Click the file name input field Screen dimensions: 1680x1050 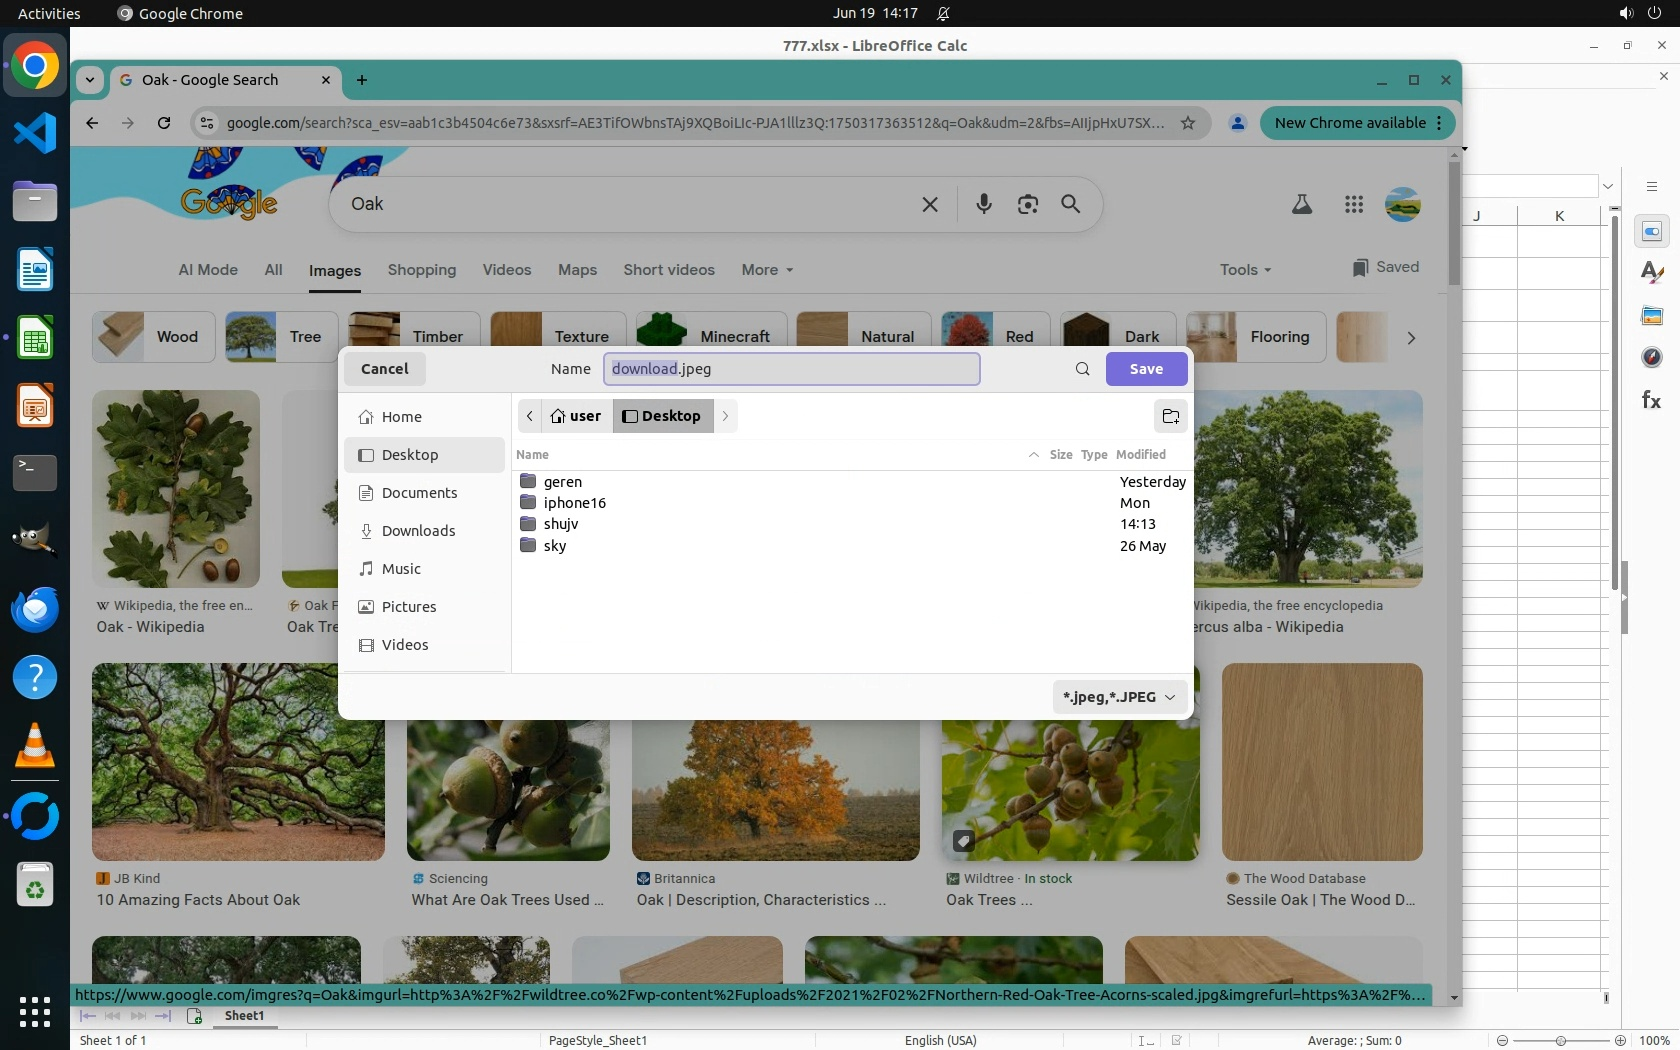pos(790,369)
